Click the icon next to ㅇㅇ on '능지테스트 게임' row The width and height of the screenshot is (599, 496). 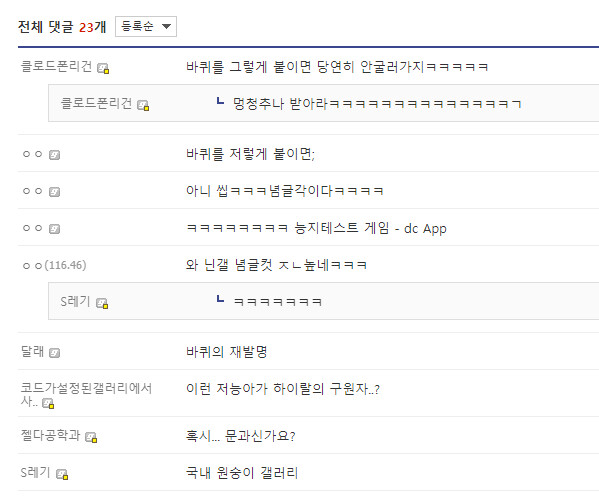[x=54, y=229]
